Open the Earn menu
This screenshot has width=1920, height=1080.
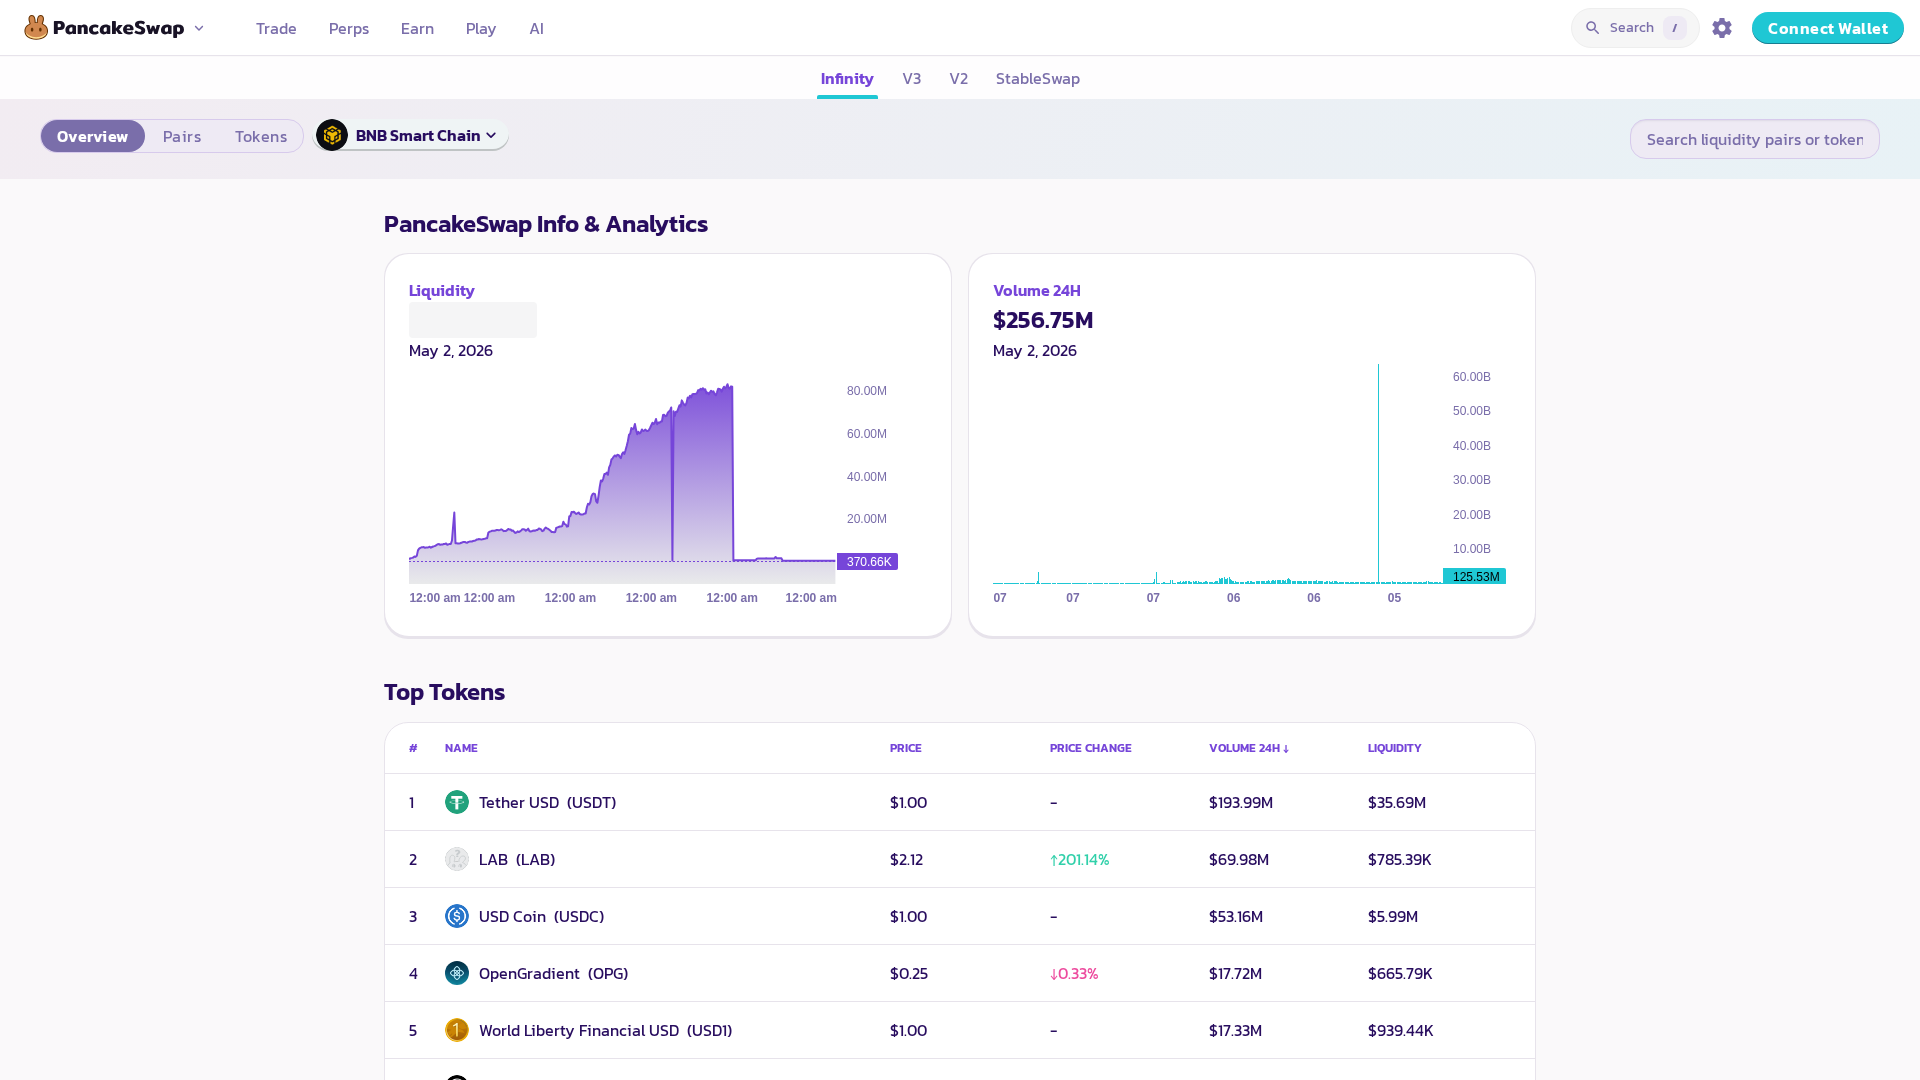coord(417,28)
